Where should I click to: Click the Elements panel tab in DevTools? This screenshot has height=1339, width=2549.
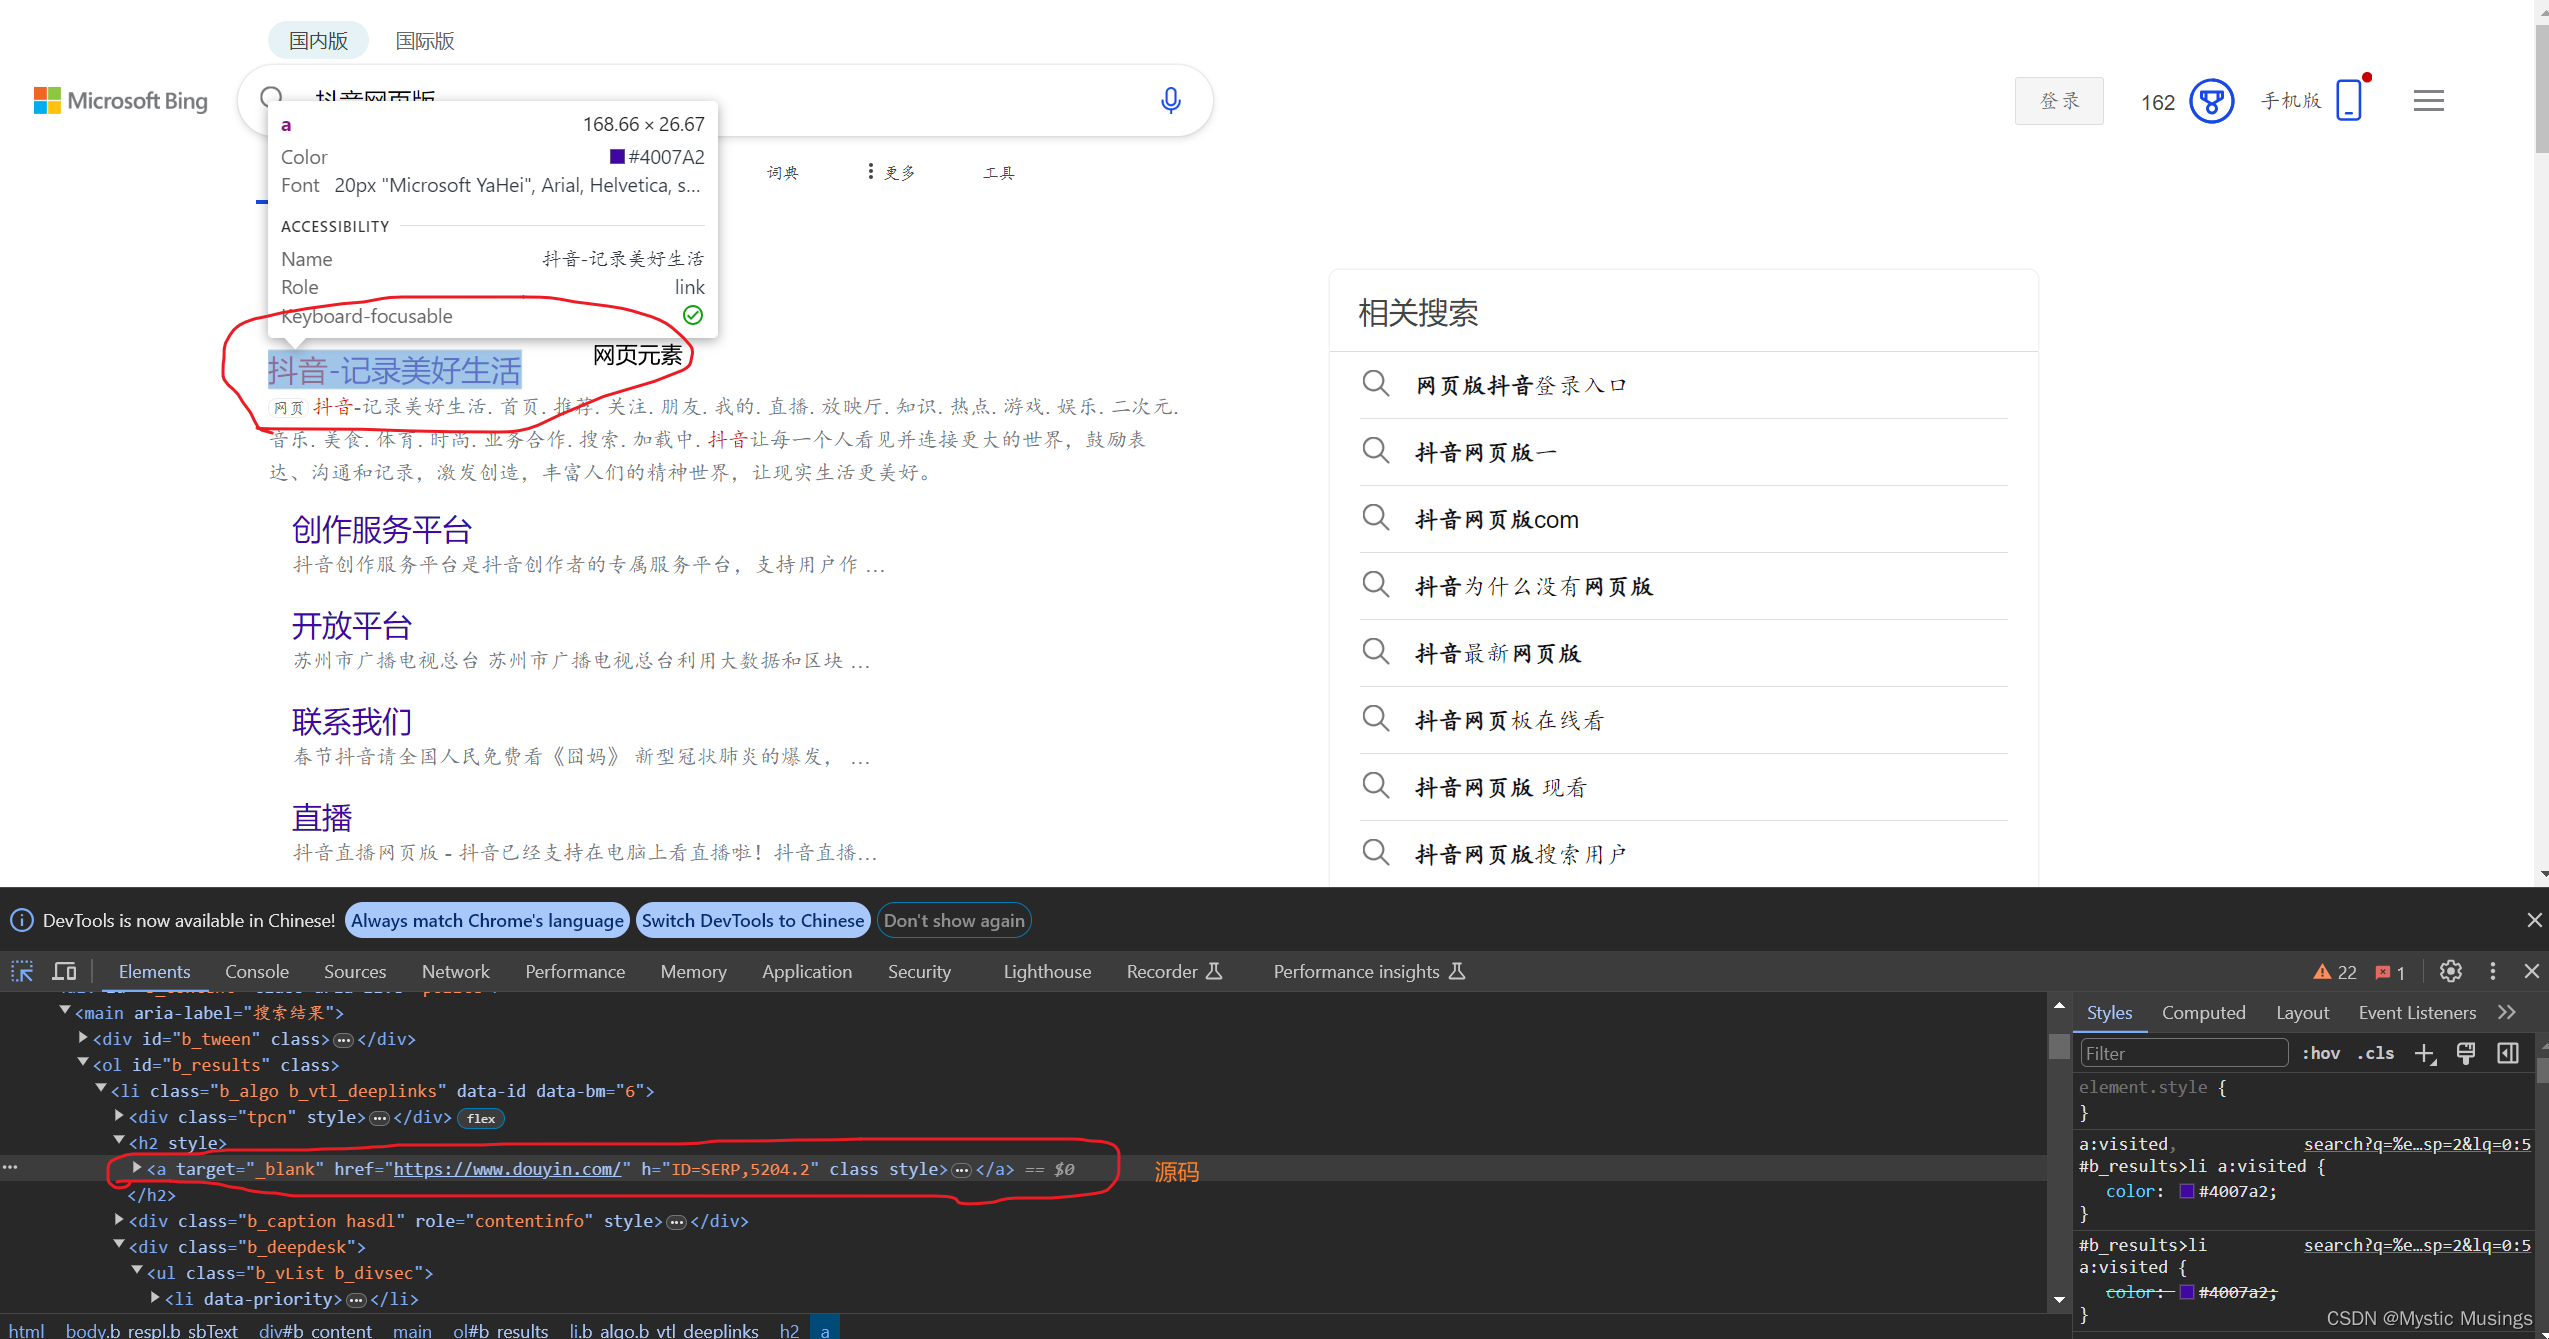point(153,971)
